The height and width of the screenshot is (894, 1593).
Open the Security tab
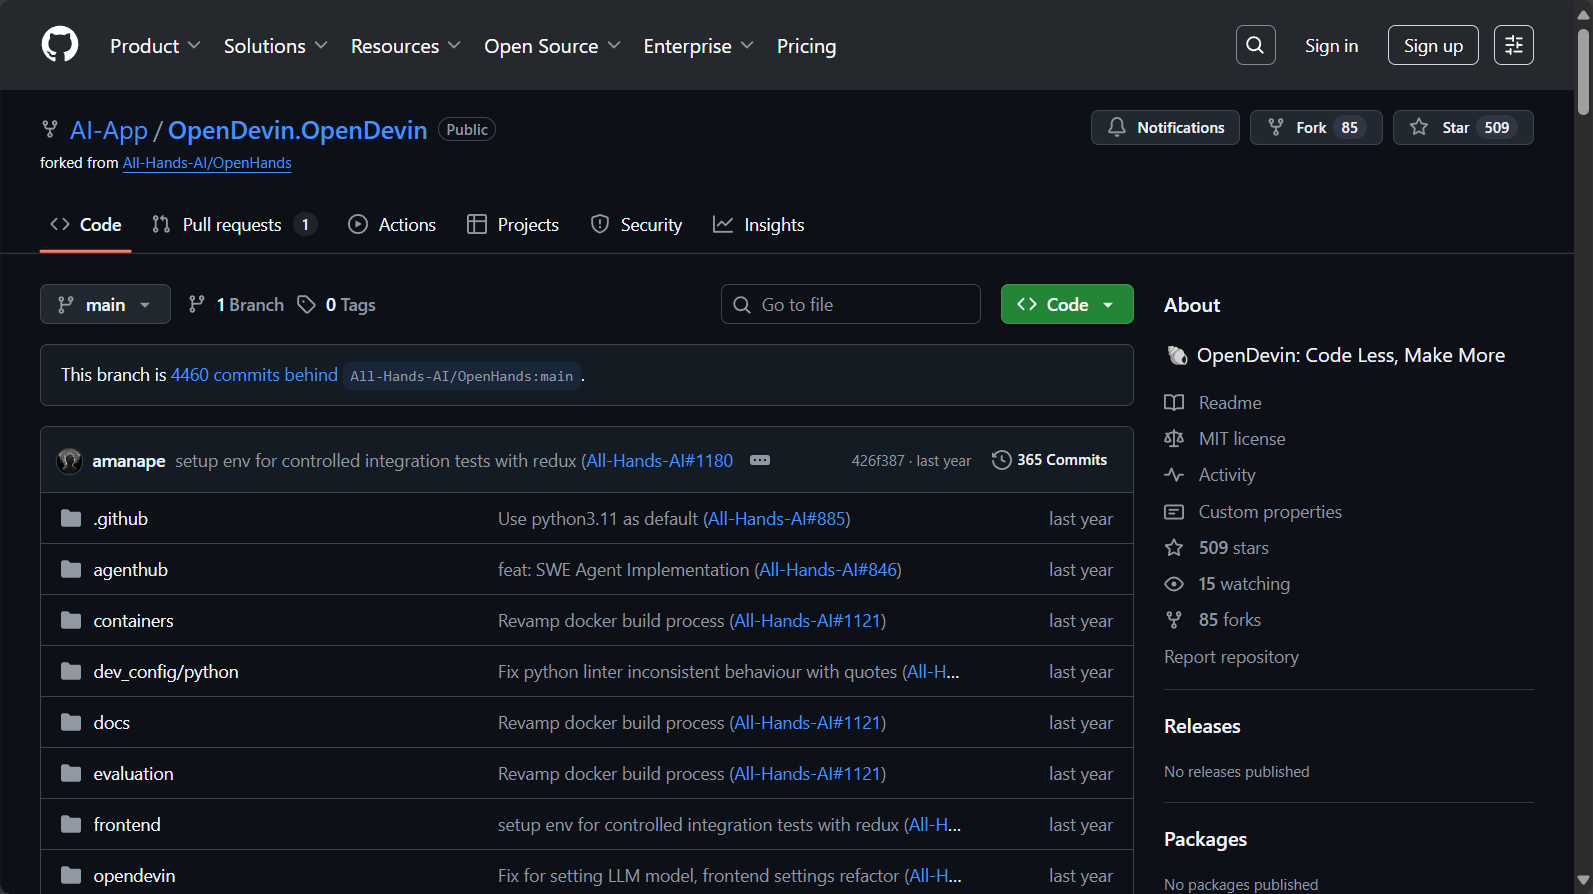point(636,225)
